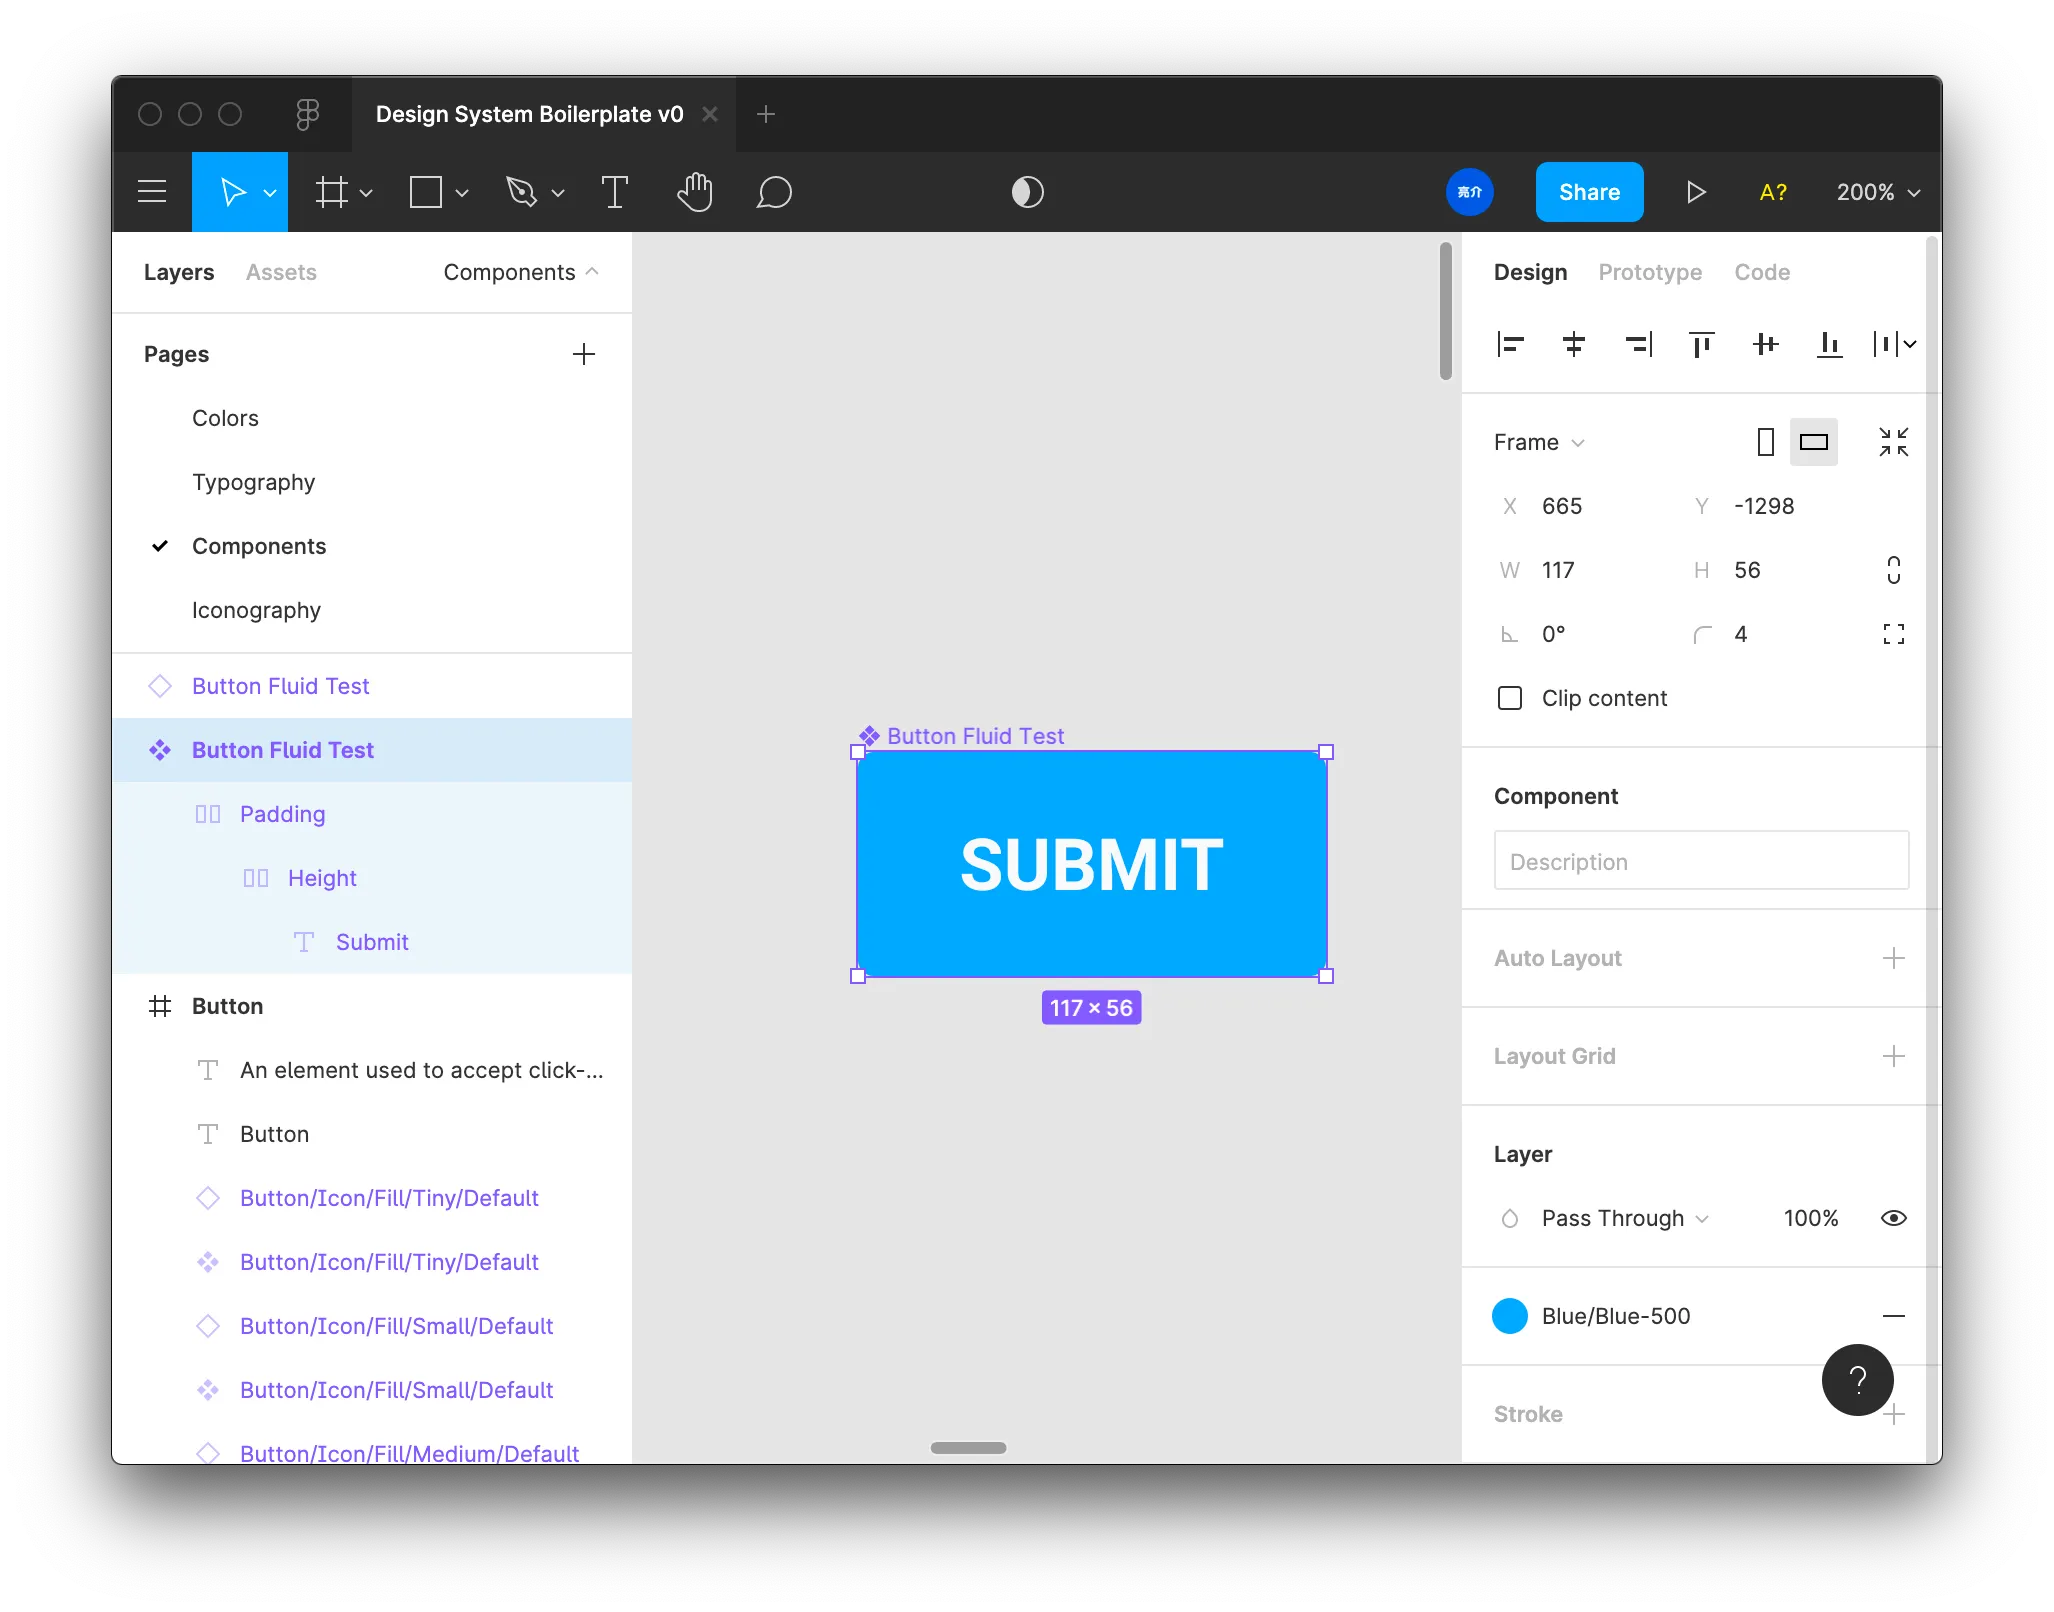Viewport: 2054px width, 1612px height.
Task: Click the canvas horizontal scrollbar
Action: point(968,1448)
